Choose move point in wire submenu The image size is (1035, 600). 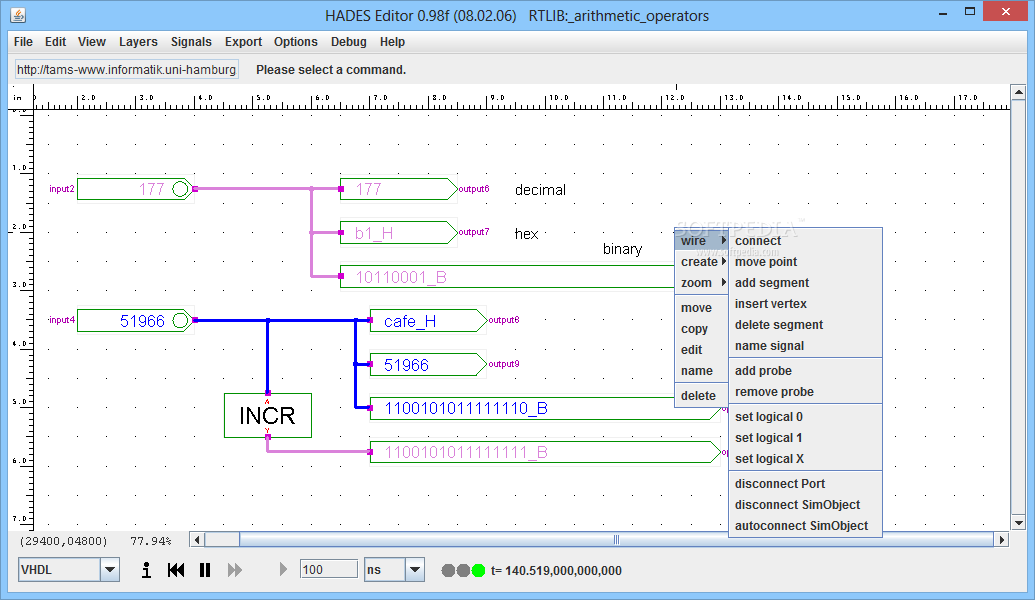pyautogui.click(x=805, y=262)
